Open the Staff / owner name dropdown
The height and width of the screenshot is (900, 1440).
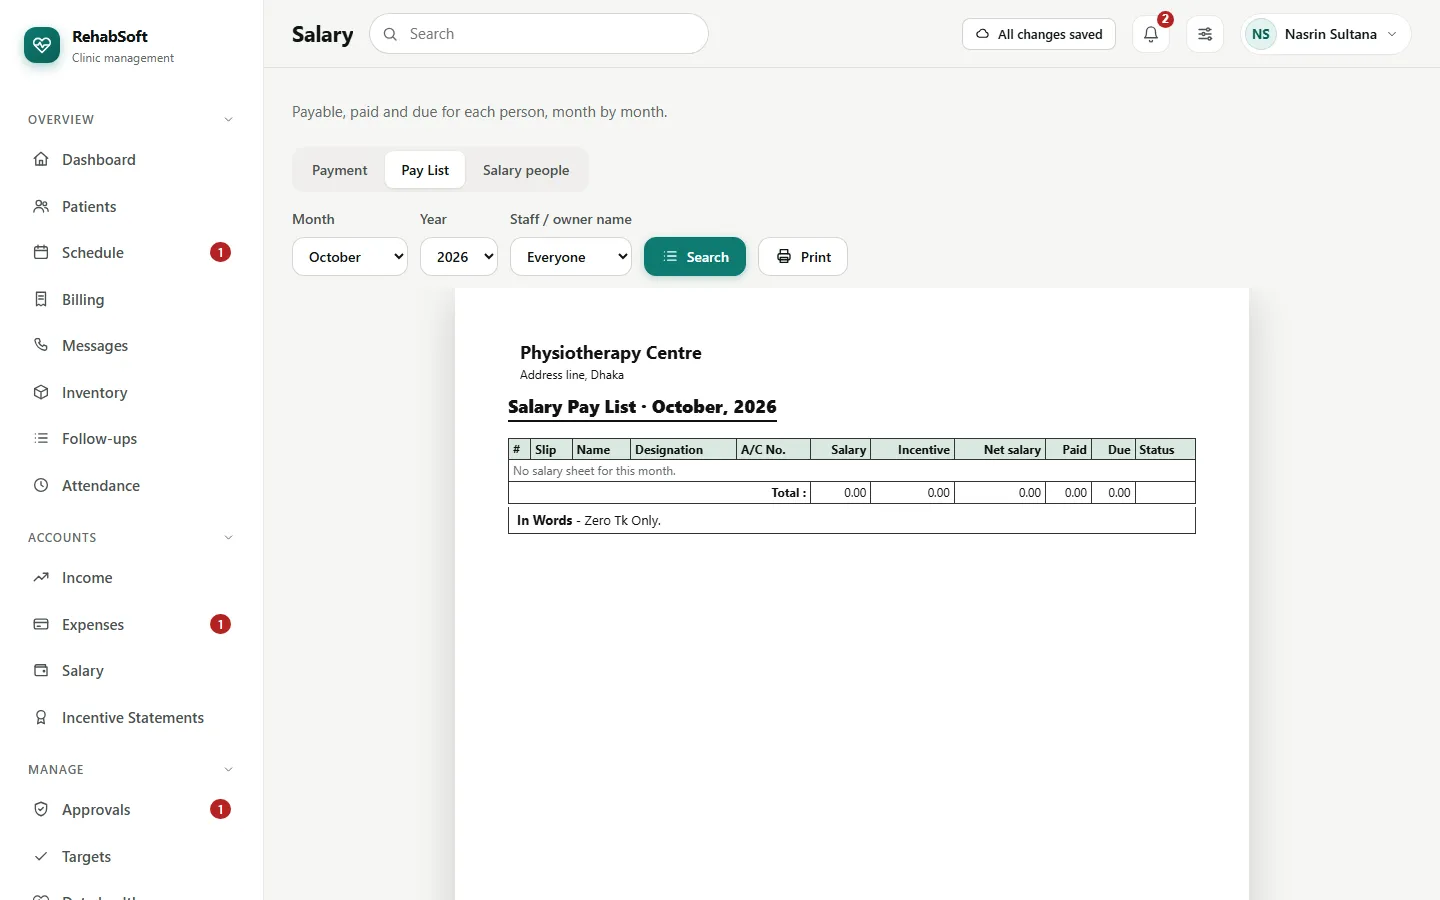pos(571,257)
